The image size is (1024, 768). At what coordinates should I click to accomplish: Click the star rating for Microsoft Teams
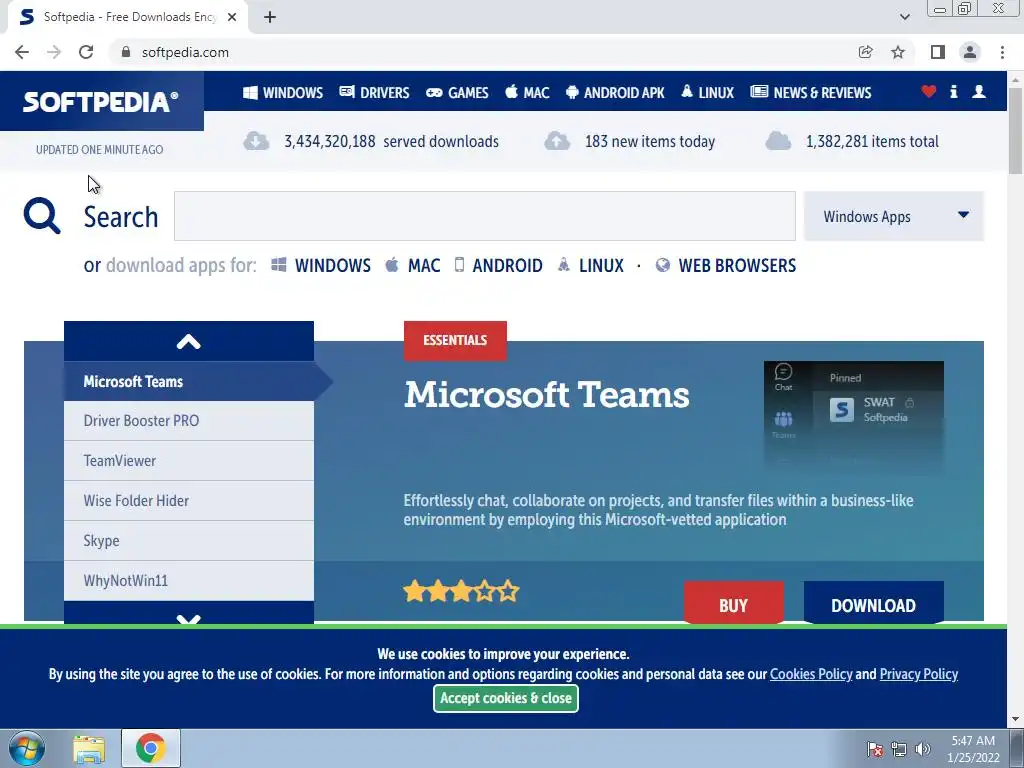461,592
